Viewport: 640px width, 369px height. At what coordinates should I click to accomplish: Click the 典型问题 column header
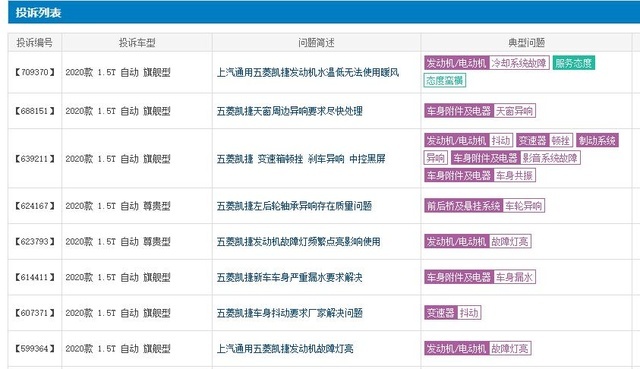point(527,43)
